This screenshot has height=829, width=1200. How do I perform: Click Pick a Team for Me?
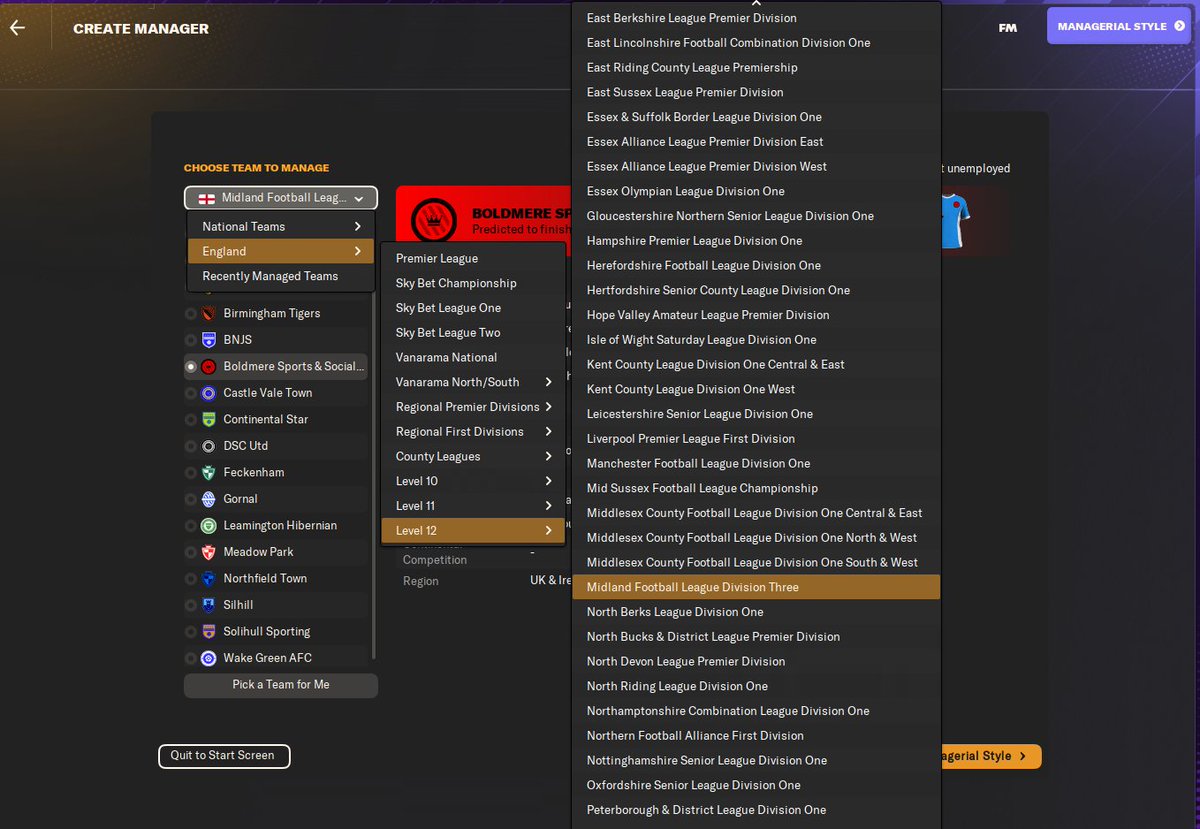(x=281, y=685)
